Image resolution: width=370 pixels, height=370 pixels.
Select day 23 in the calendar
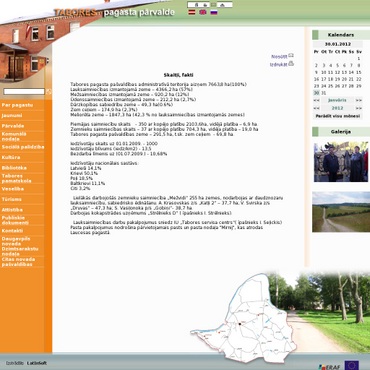click(316, 86)
